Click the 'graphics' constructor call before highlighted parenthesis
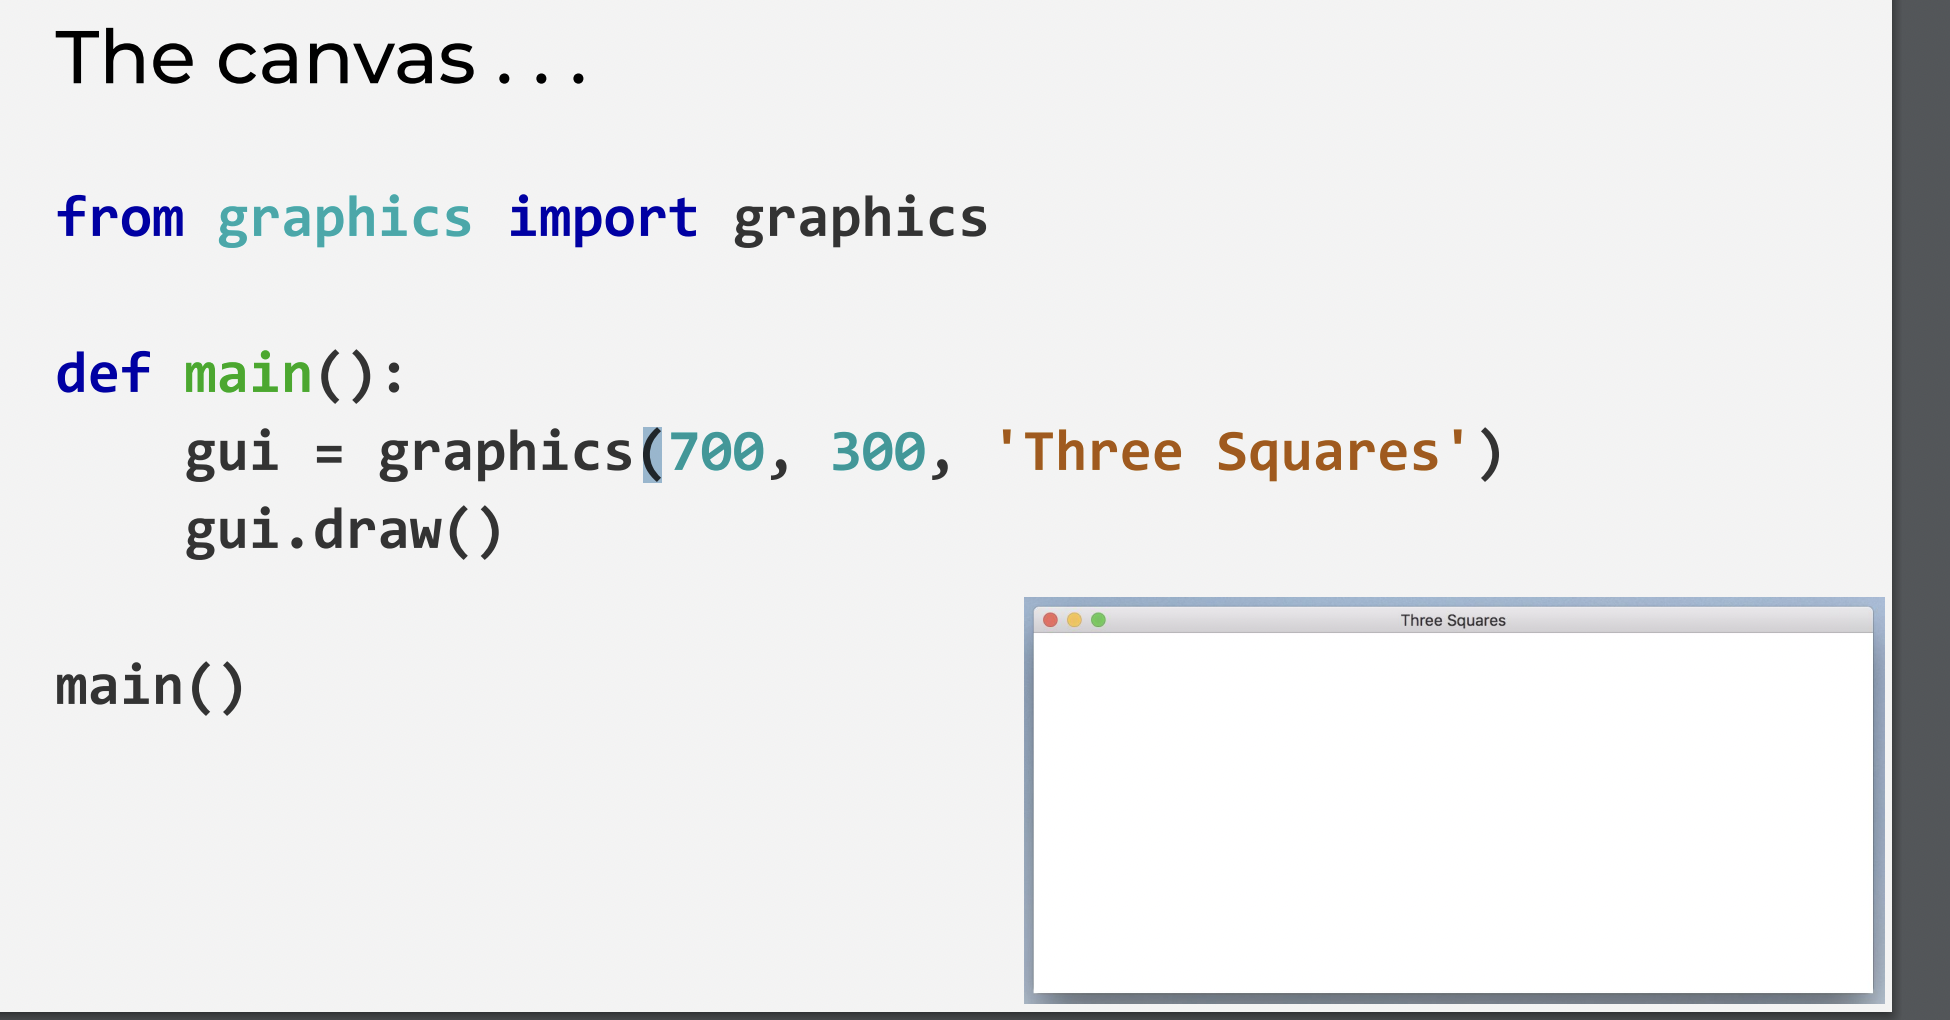The height and width of the screenshot is (1020, 1950). (x=505, y=454)
